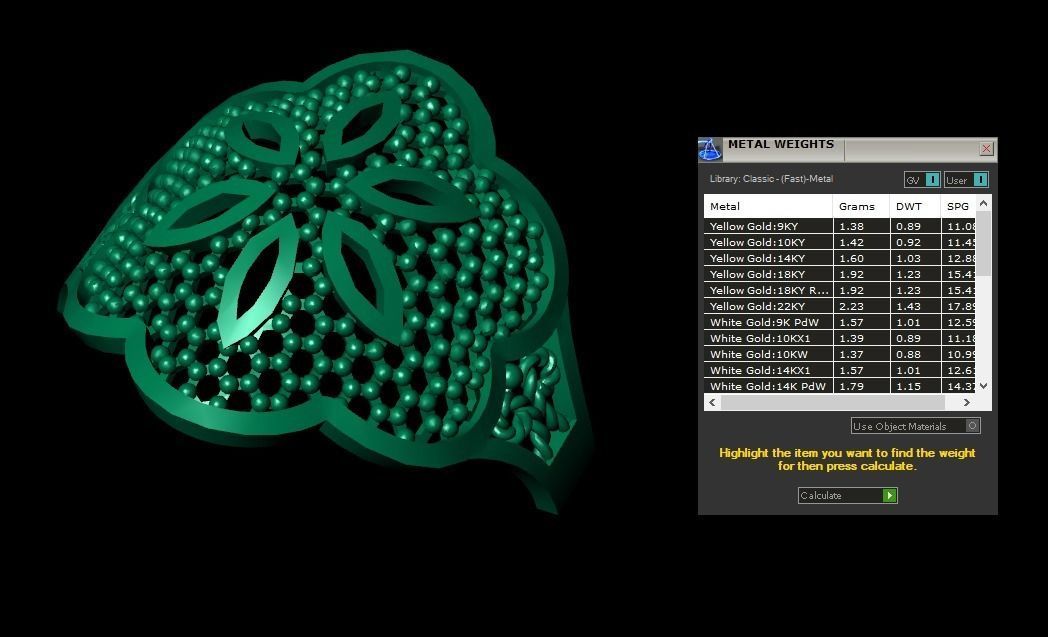Click the vertical scrollbar thumb in metal list

pos(983,243)
